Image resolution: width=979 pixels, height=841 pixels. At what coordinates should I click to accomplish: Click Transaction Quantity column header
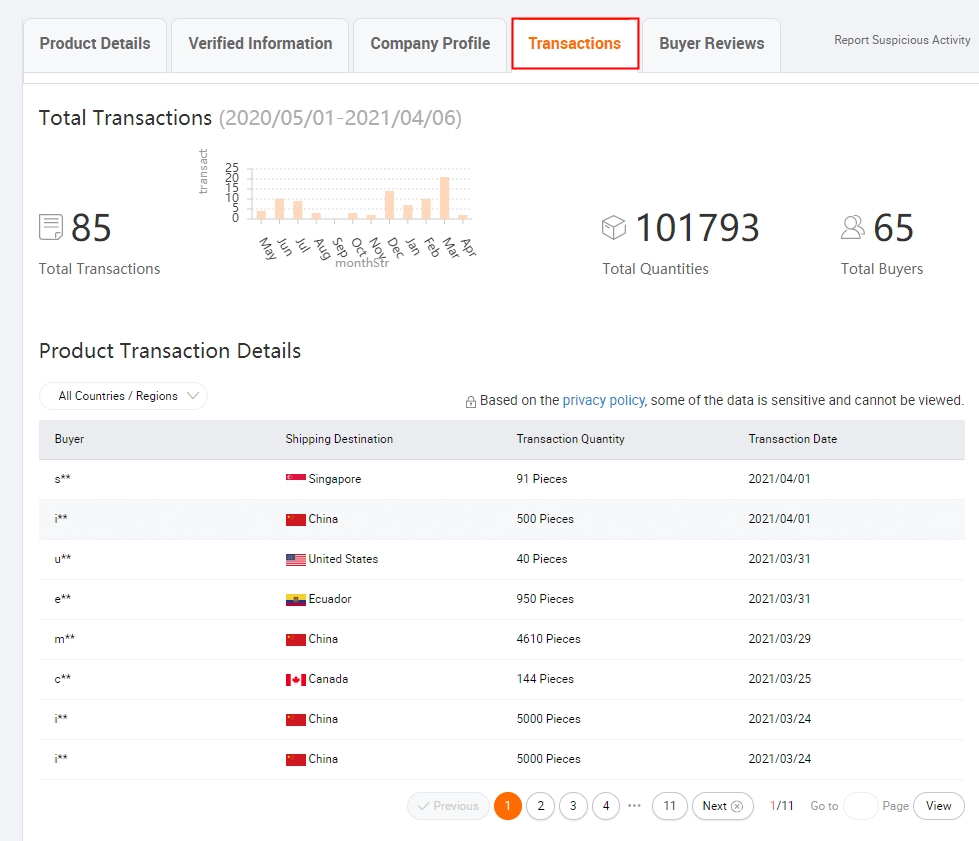click(x=570, y=439)
